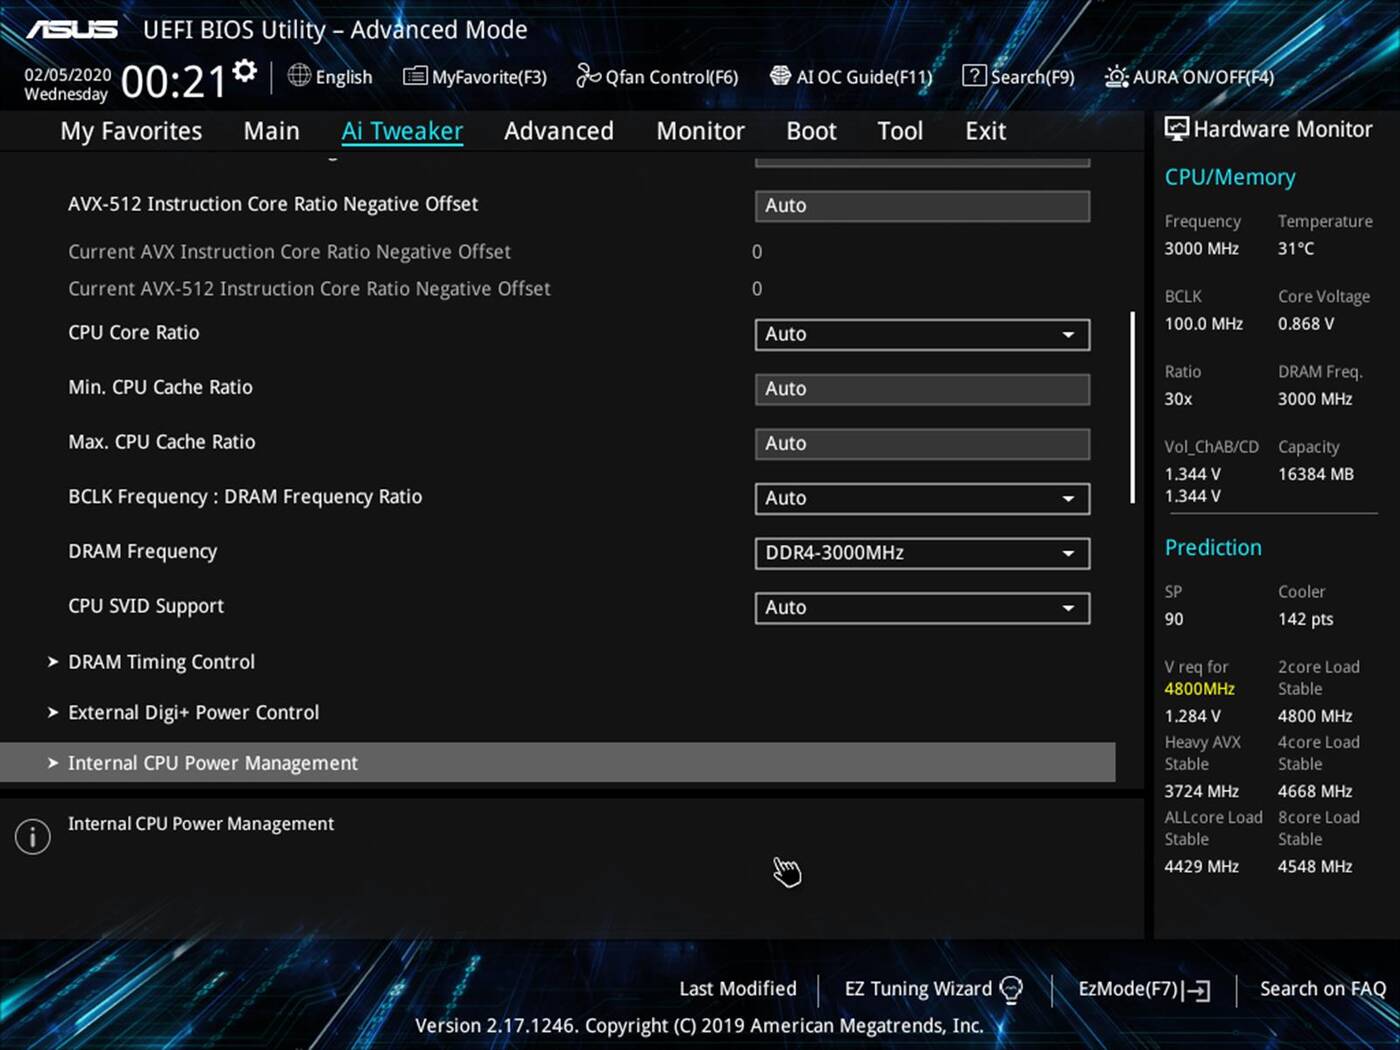Open Internal CPU Power Management
Image resolution: width=1400 pixels, height=1050 pixels.
click(x=212, y=762)
